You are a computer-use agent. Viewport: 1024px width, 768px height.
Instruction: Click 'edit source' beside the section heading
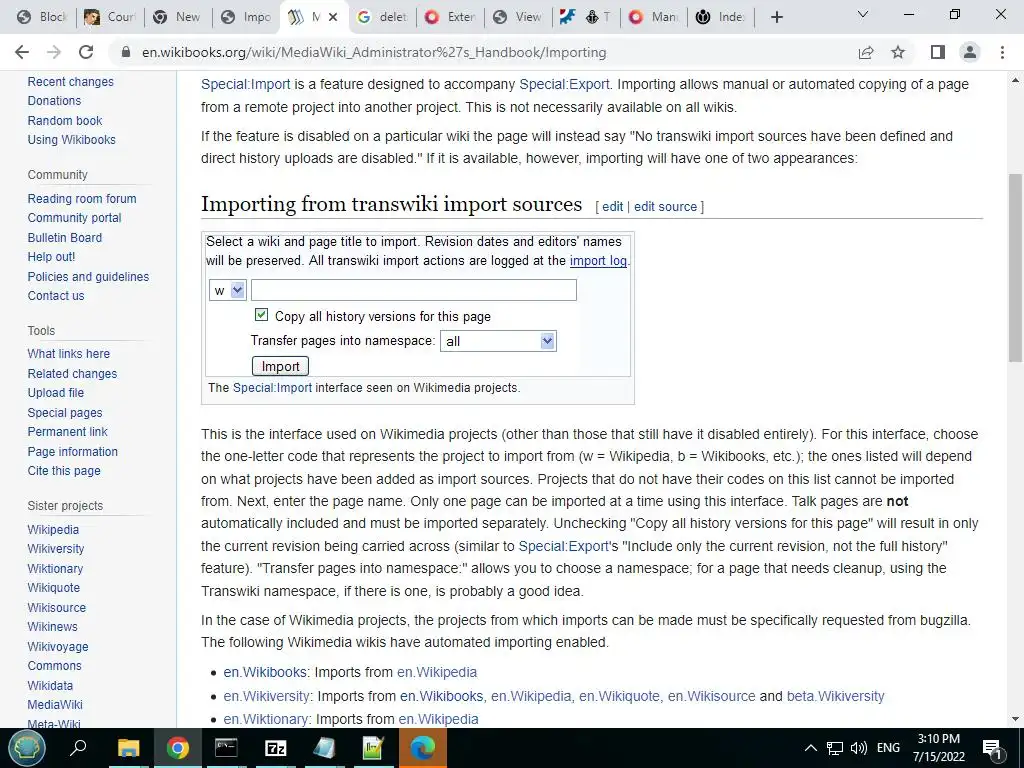pos(665,206)
